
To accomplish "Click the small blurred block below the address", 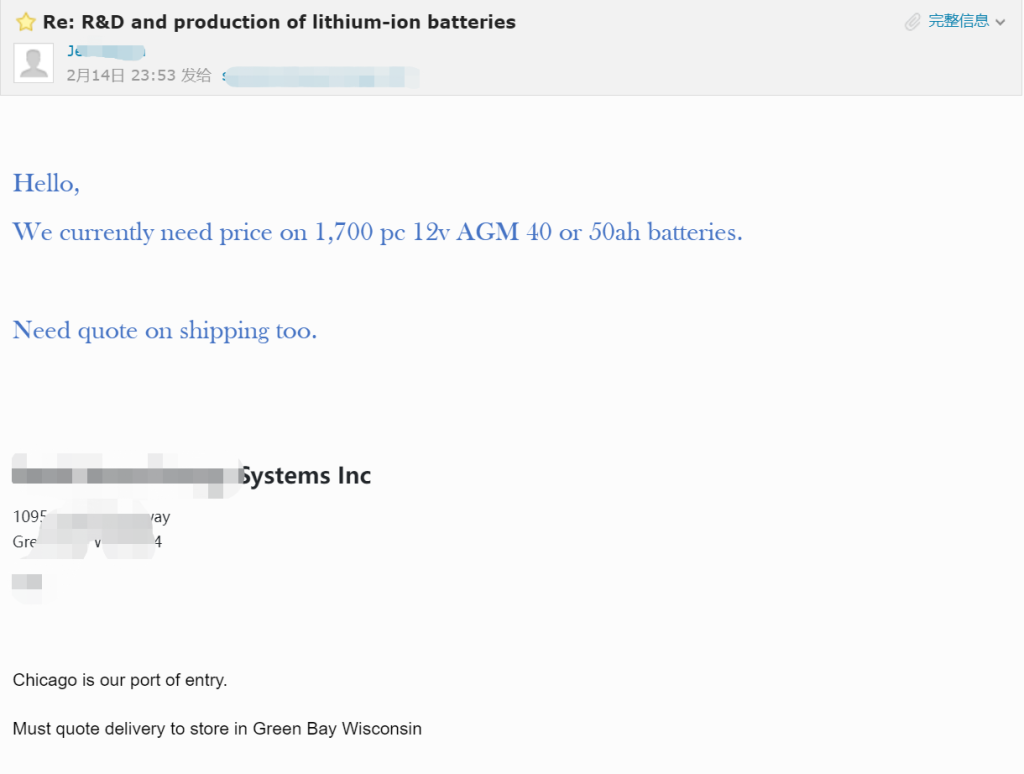I will [27, 581].
